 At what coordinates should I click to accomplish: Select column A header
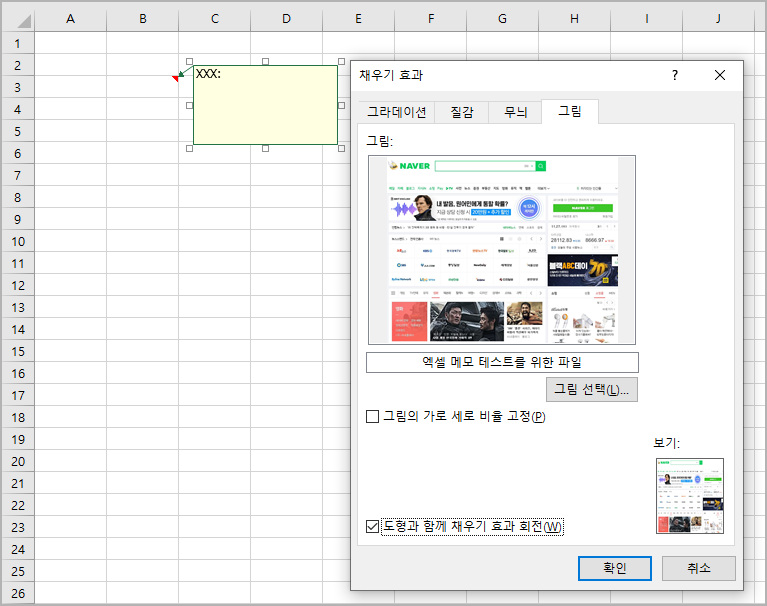tap(70, 19)
